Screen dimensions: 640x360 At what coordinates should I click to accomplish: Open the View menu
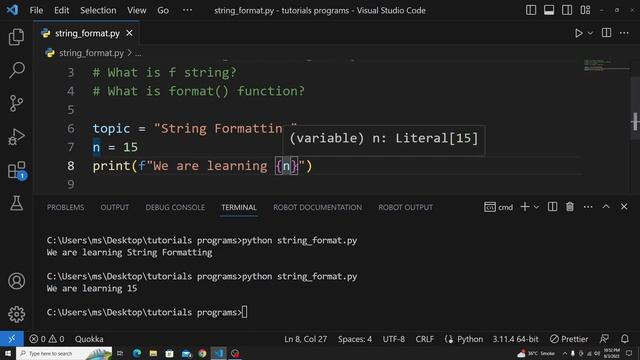click(x=136, y=10)
